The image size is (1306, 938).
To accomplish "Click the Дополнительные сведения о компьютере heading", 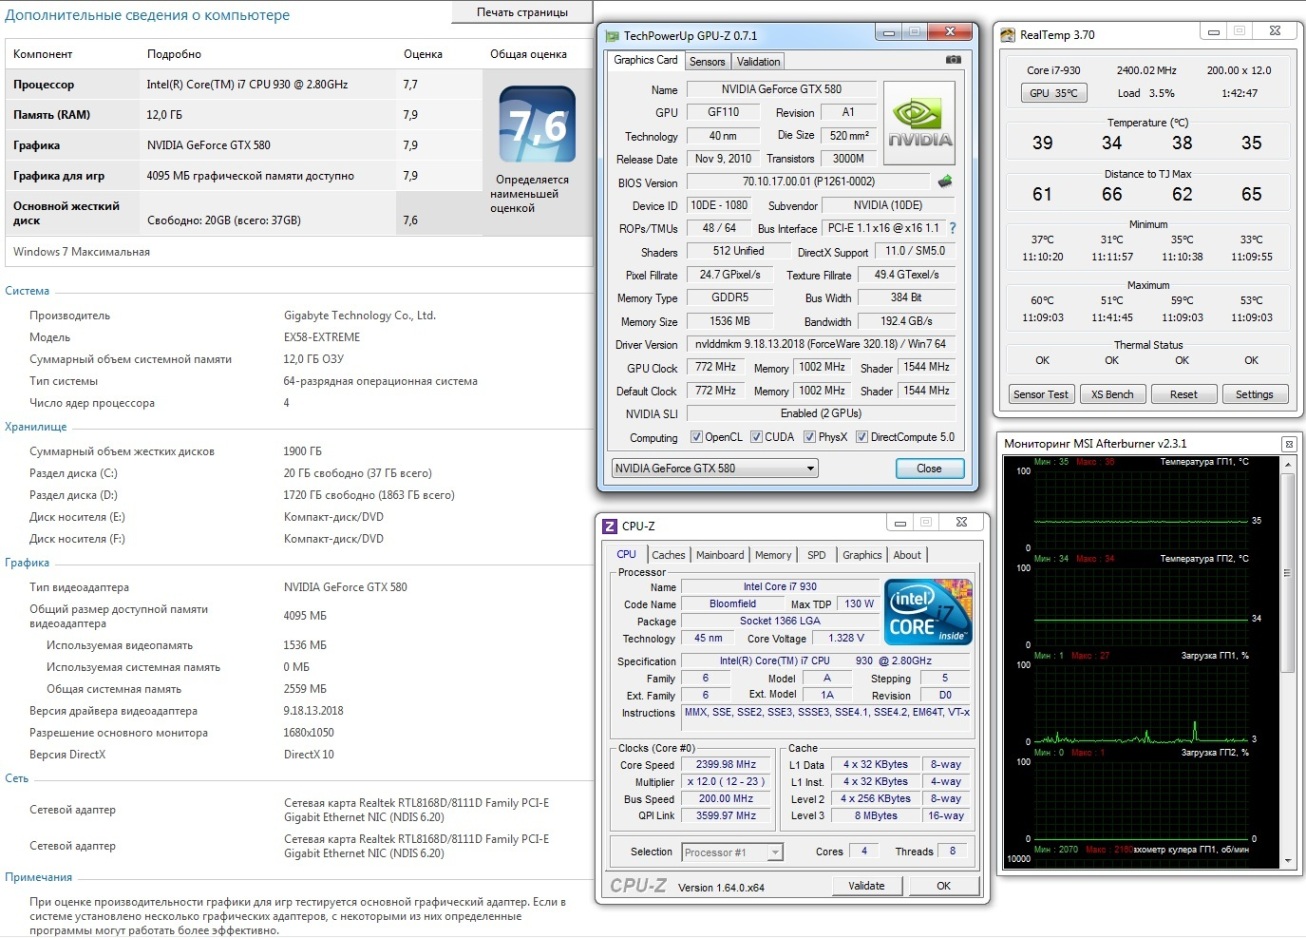I will [147, 15].
